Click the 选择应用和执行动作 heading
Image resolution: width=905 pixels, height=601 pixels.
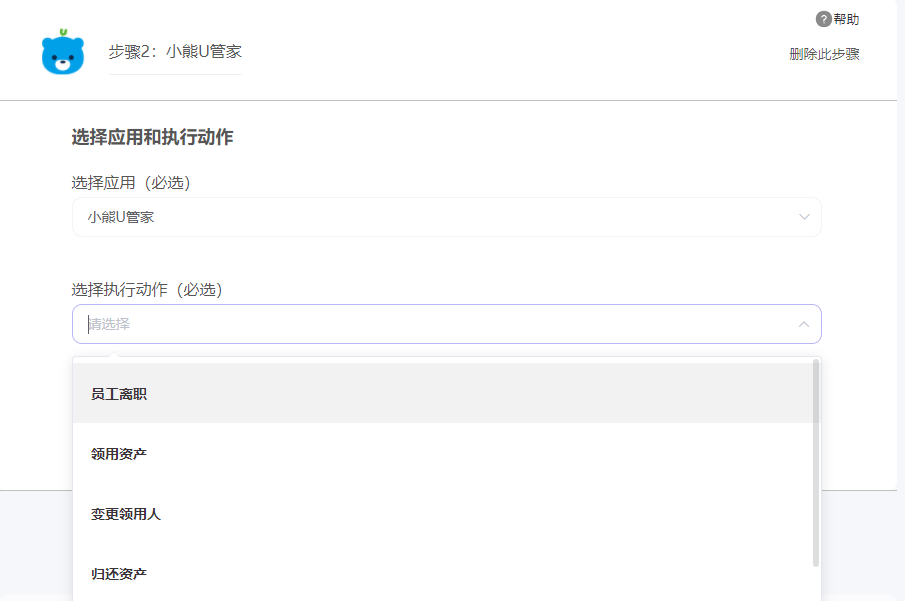coord(152,137)
